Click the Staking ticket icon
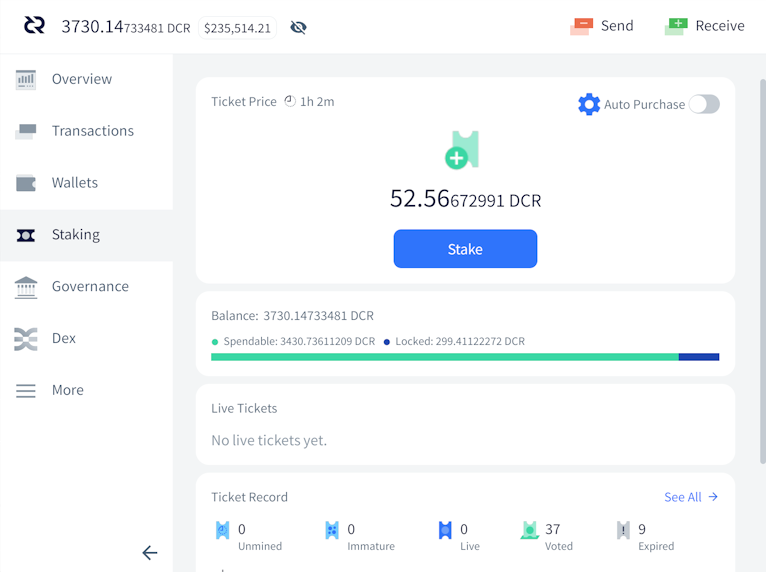The width and height of the screenshot is (766, 572). [x=25, y=235]
